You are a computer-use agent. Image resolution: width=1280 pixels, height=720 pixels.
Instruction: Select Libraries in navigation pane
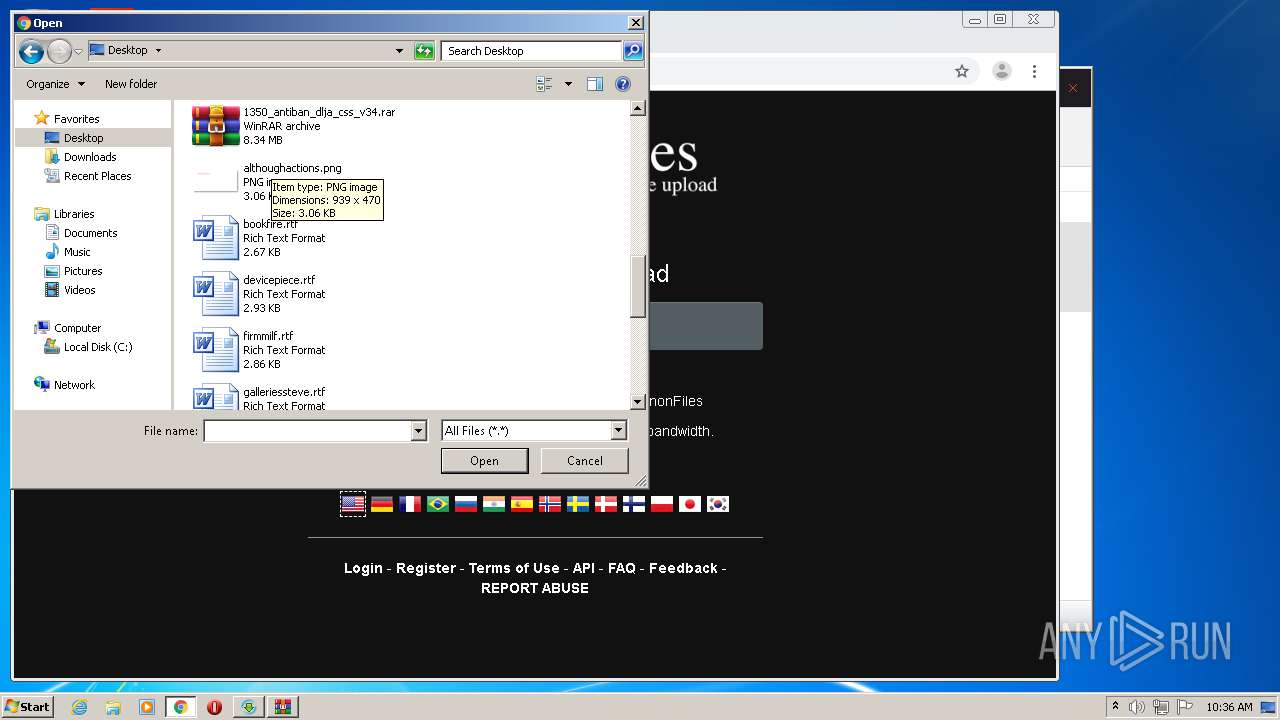pos(74,214)
